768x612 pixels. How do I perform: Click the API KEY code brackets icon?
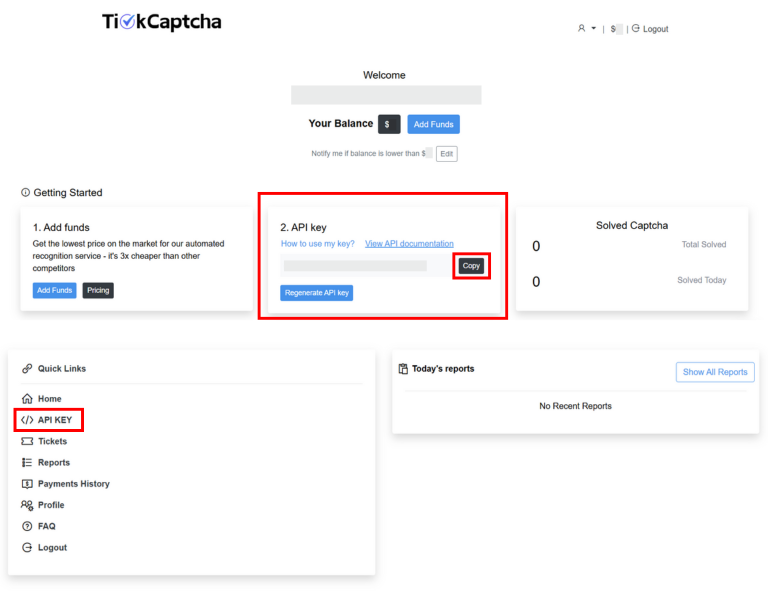pyautogui.click(x=27, y=420)
